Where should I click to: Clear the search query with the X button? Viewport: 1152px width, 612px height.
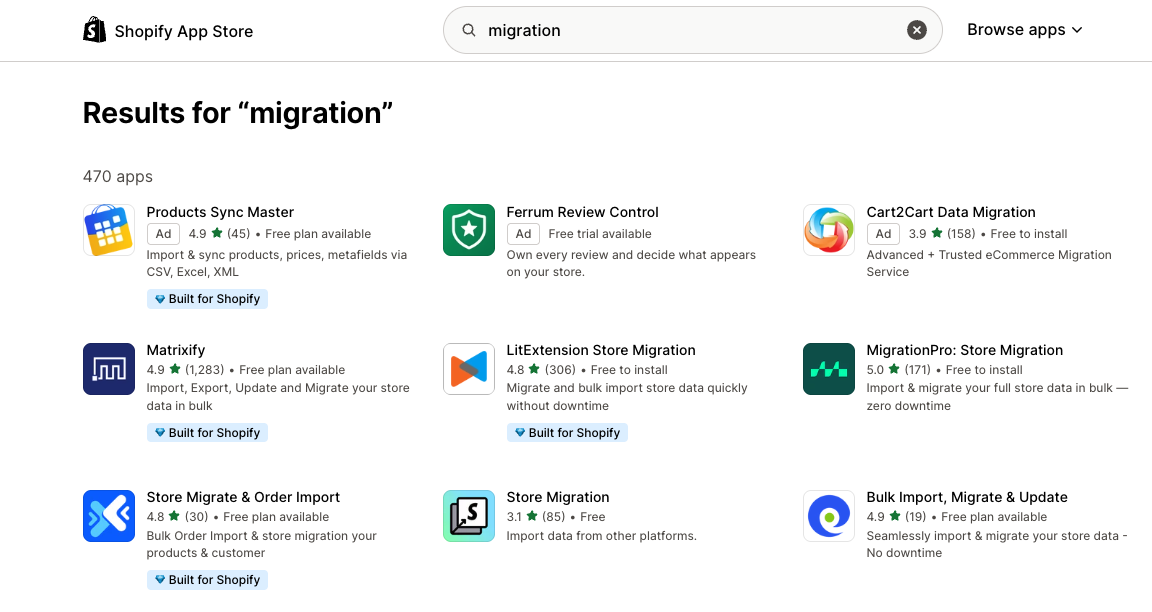pos(916,30)
